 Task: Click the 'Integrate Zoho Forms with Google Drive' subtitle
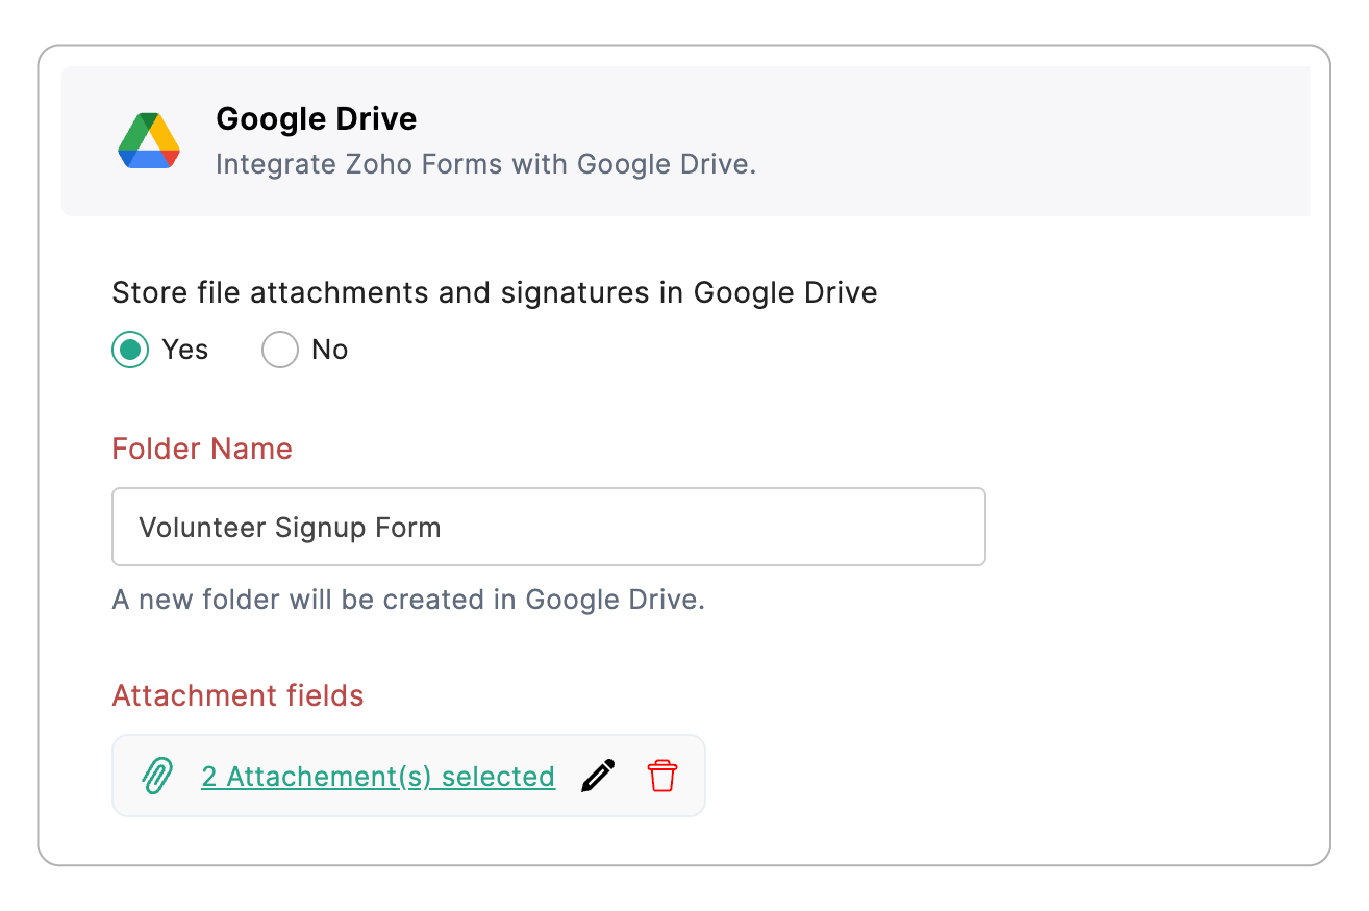[486, 164]
